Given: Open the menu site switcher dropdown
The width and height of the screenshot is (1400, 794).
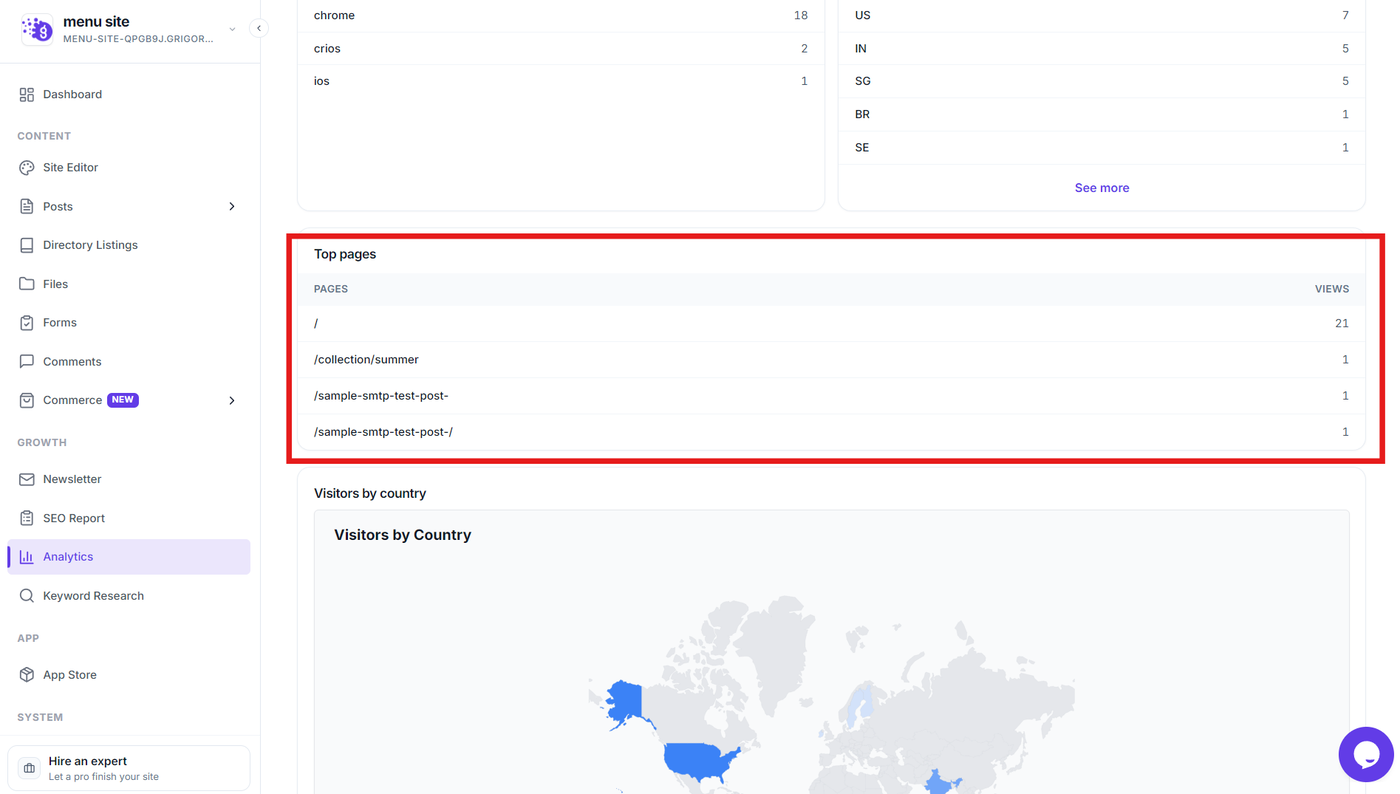Looking at the screenshot, I should point(232,29).
